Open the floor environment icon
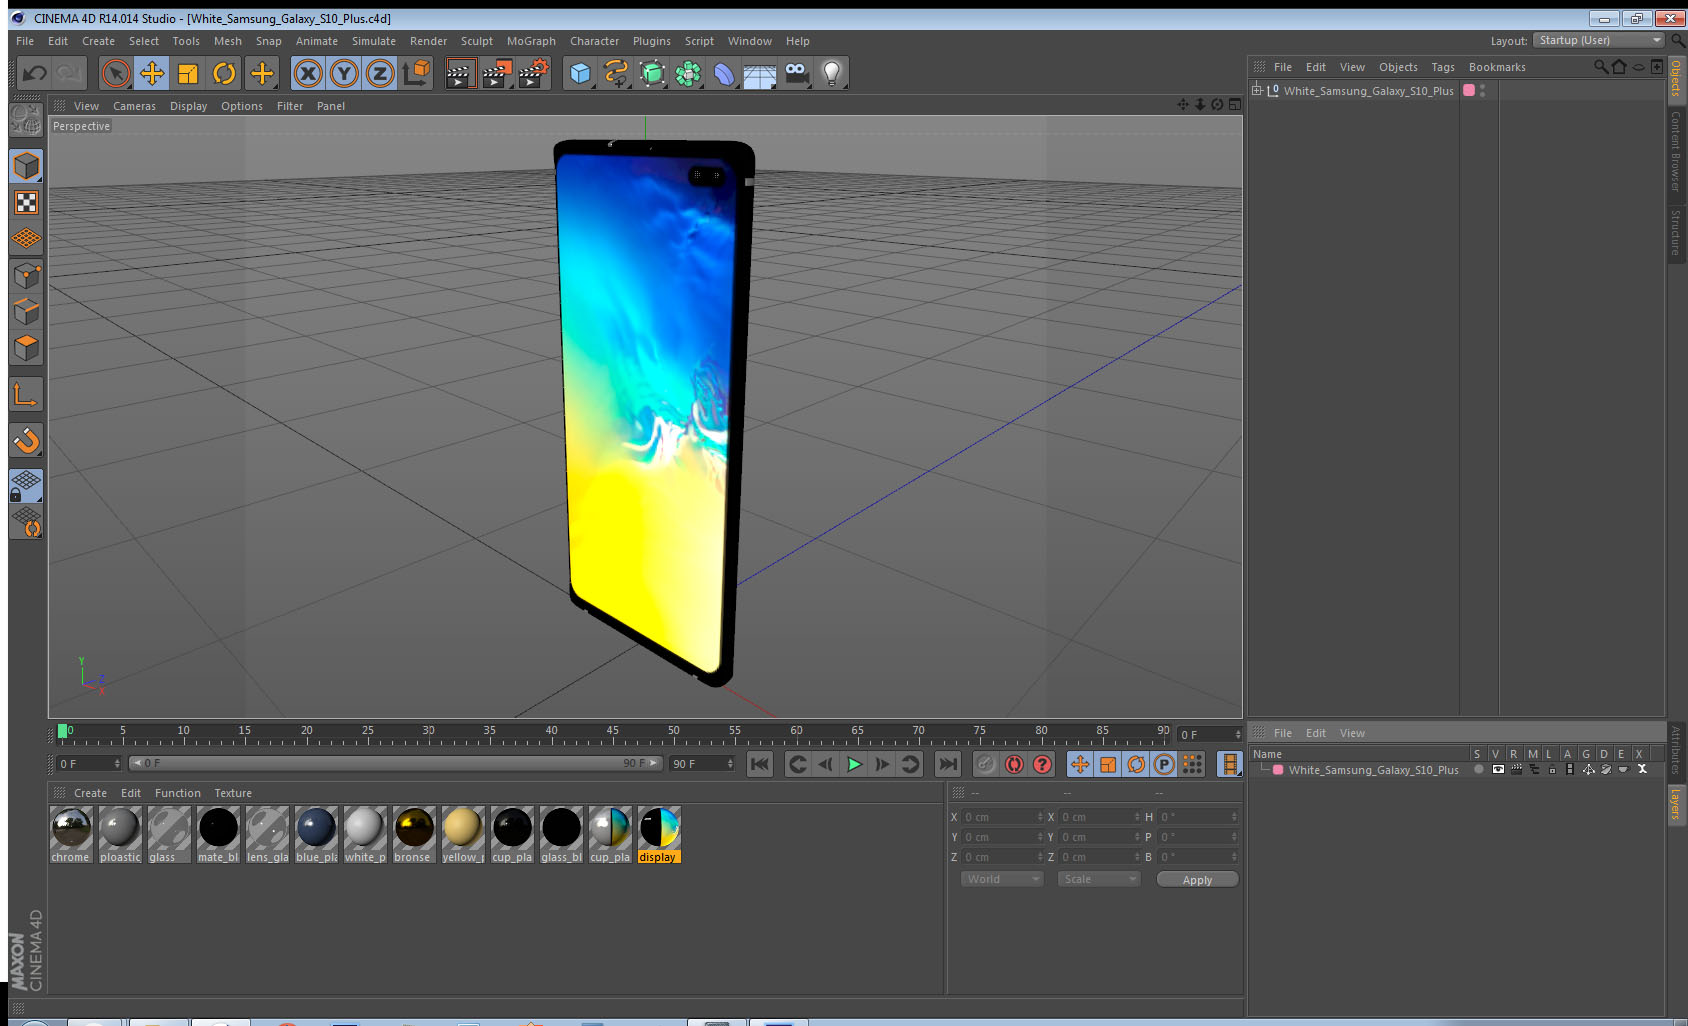This screenshot has height=1026, width=1688. 760,73
